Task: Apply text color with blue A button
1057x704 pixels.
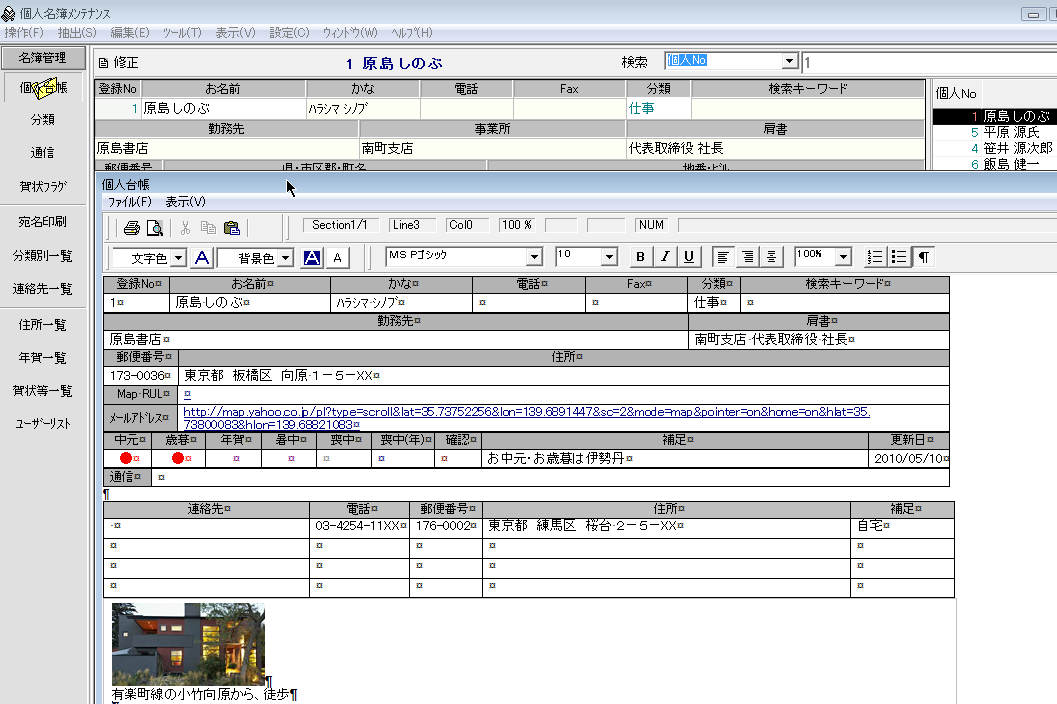Action: click(x=202, y=258)
